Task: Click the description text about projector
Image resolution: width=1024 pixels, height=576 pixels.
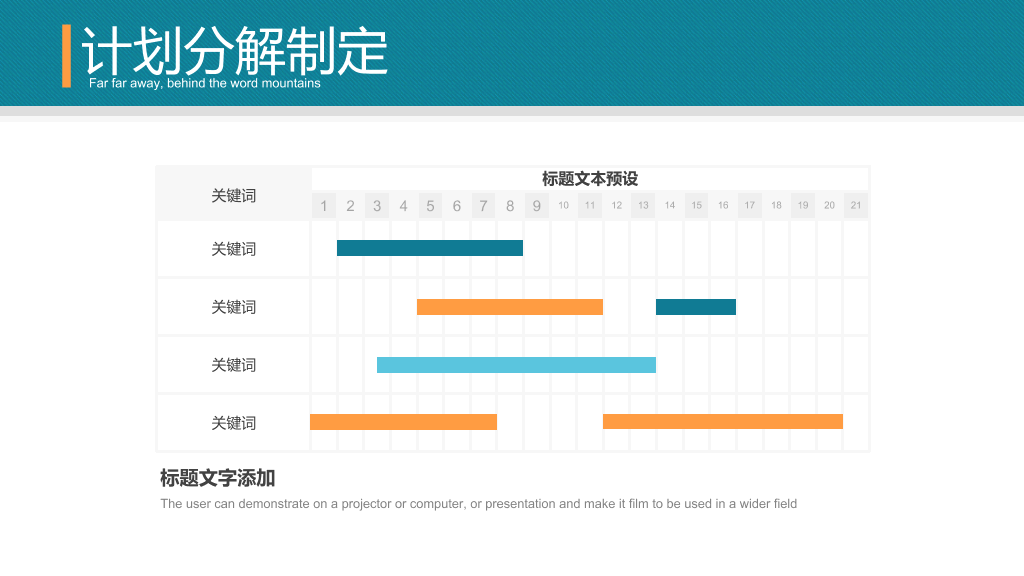Action: [479, 504]
